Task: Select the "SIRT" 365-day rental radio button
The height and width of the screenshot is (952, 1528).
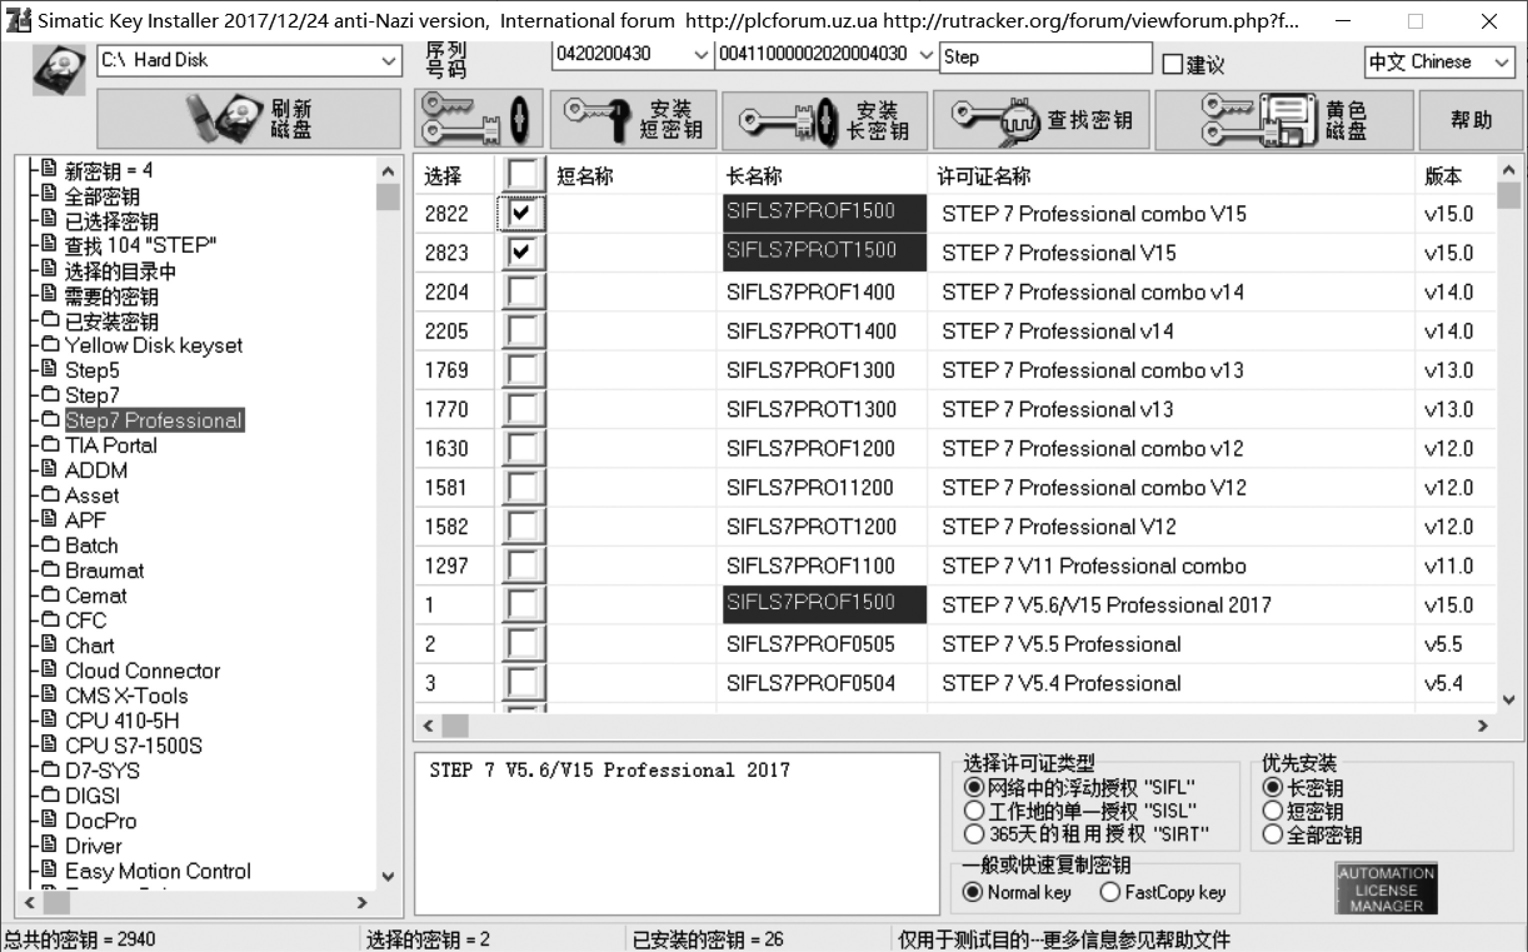Action: click(974, 834)
